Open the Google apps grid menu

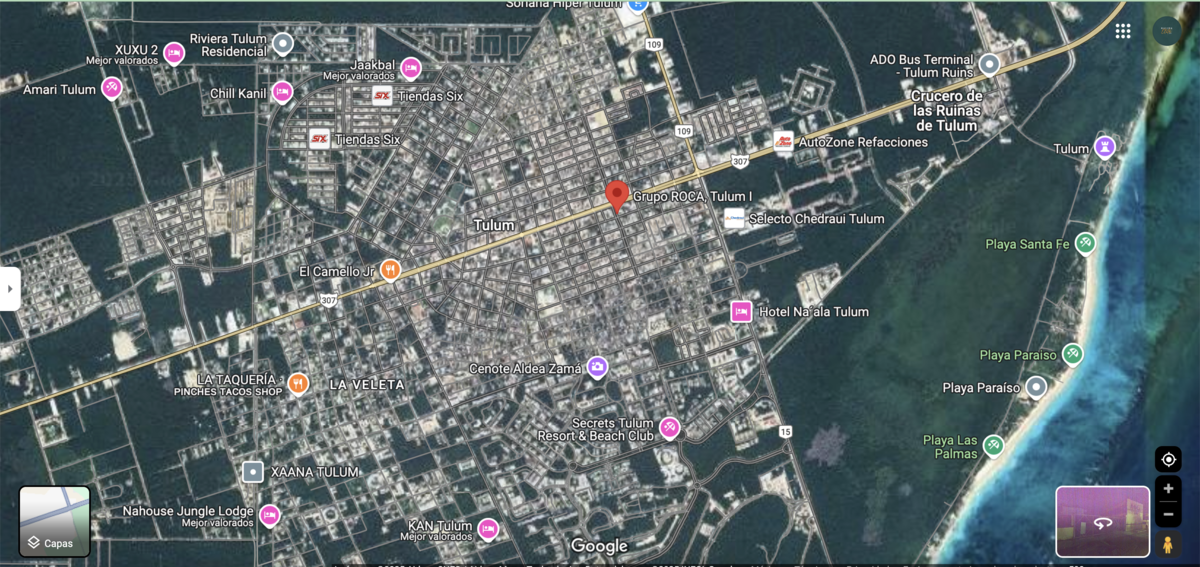[1123, 31]
